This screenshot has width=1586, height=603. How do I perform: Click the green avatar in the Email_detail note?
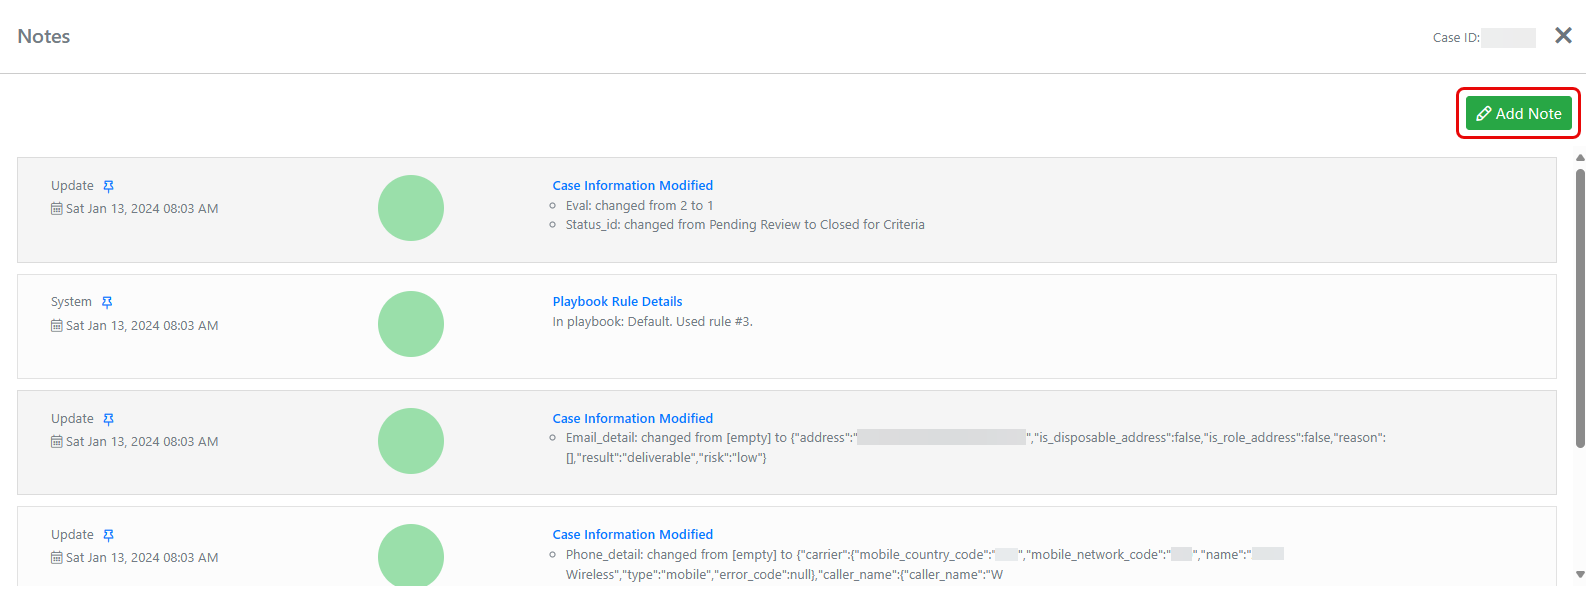pyautogui.click(x=410, y=441)
